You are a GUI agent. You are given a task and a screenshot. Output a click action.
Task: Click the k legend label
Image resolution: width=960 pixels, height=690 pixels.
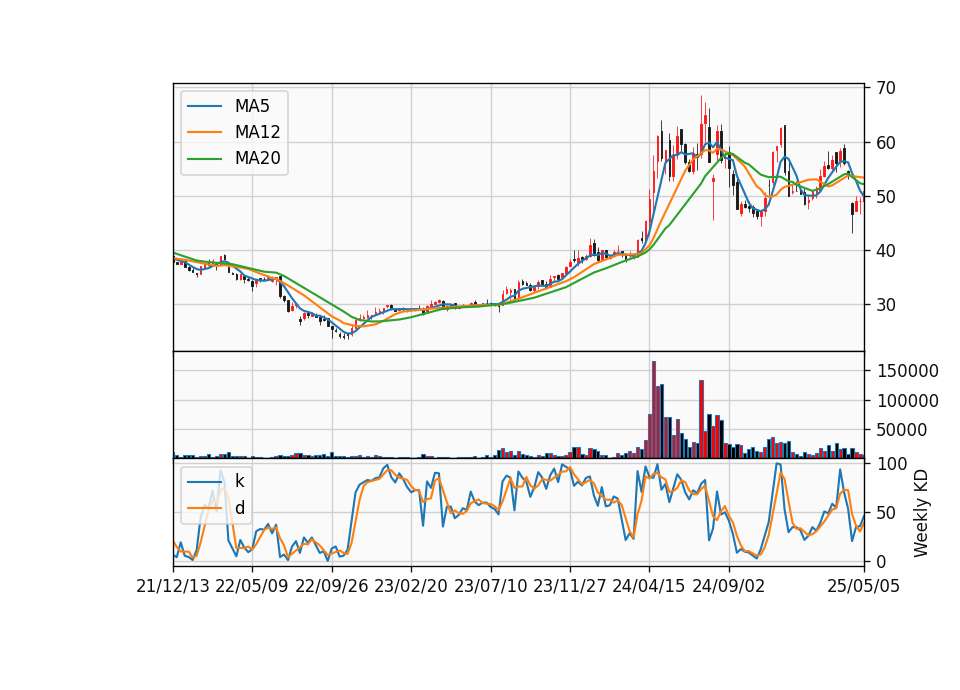coord(239,481)
